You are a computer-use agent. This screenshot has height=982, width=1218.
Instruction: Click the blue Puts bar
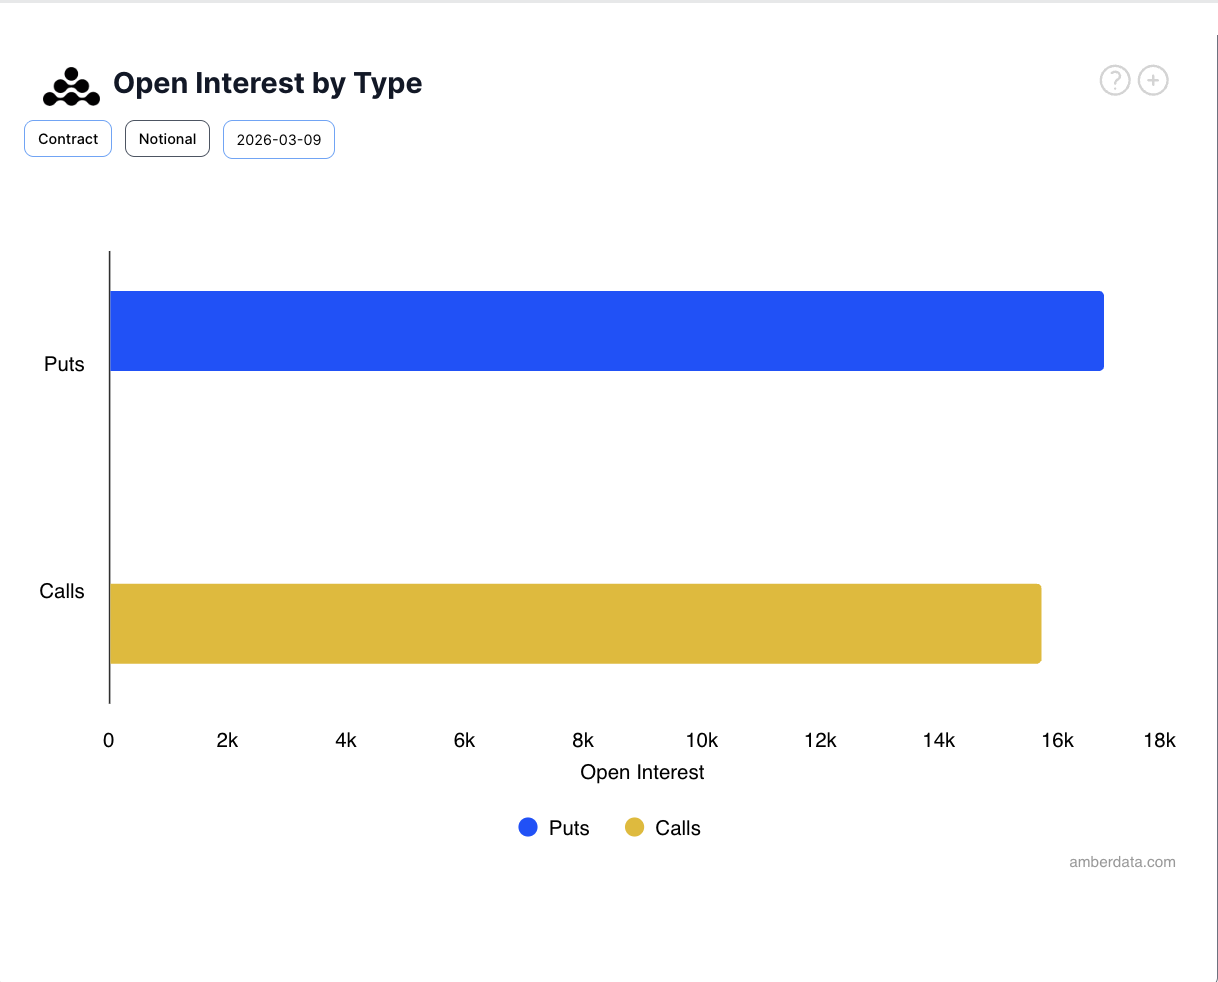tap(606, 331)
